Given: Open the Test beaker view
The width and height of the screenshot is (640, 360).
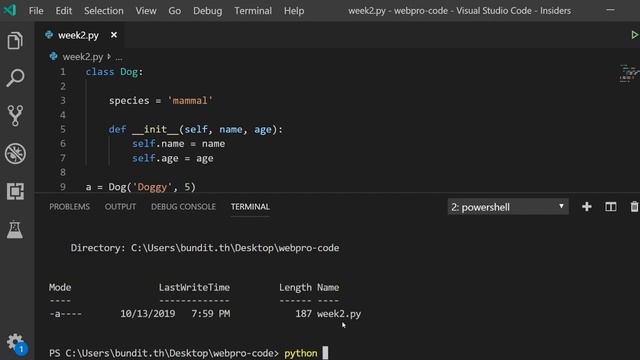Looking at the screenshot, I should pos(15,229).
